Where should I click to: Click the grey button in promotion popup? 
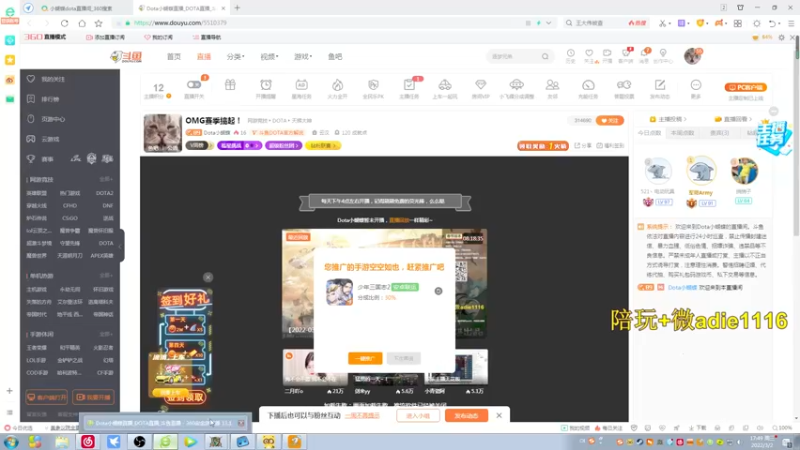point(404,358)
